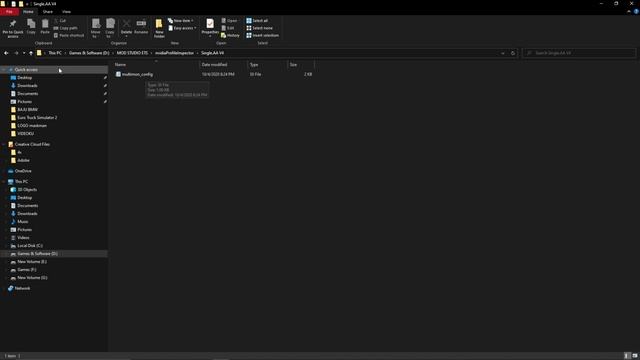This screenshot has height=360, width=640.
Task: Click the Copy icon in Clipboard group
Action: [31, 24]
